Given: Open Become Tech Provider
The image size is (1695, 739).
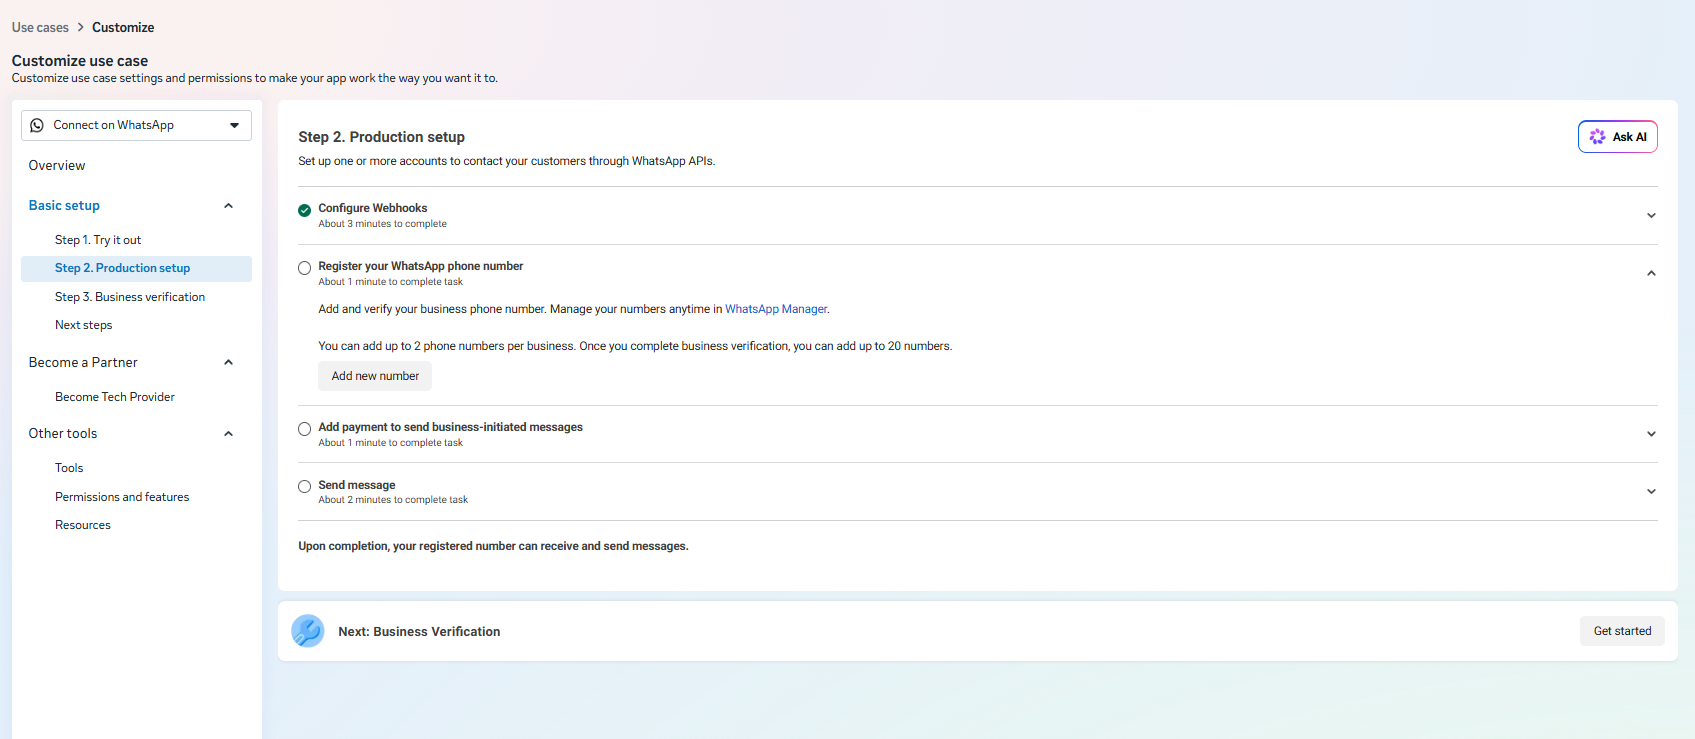Looking at the screenshot, I should tap(115, 397).
